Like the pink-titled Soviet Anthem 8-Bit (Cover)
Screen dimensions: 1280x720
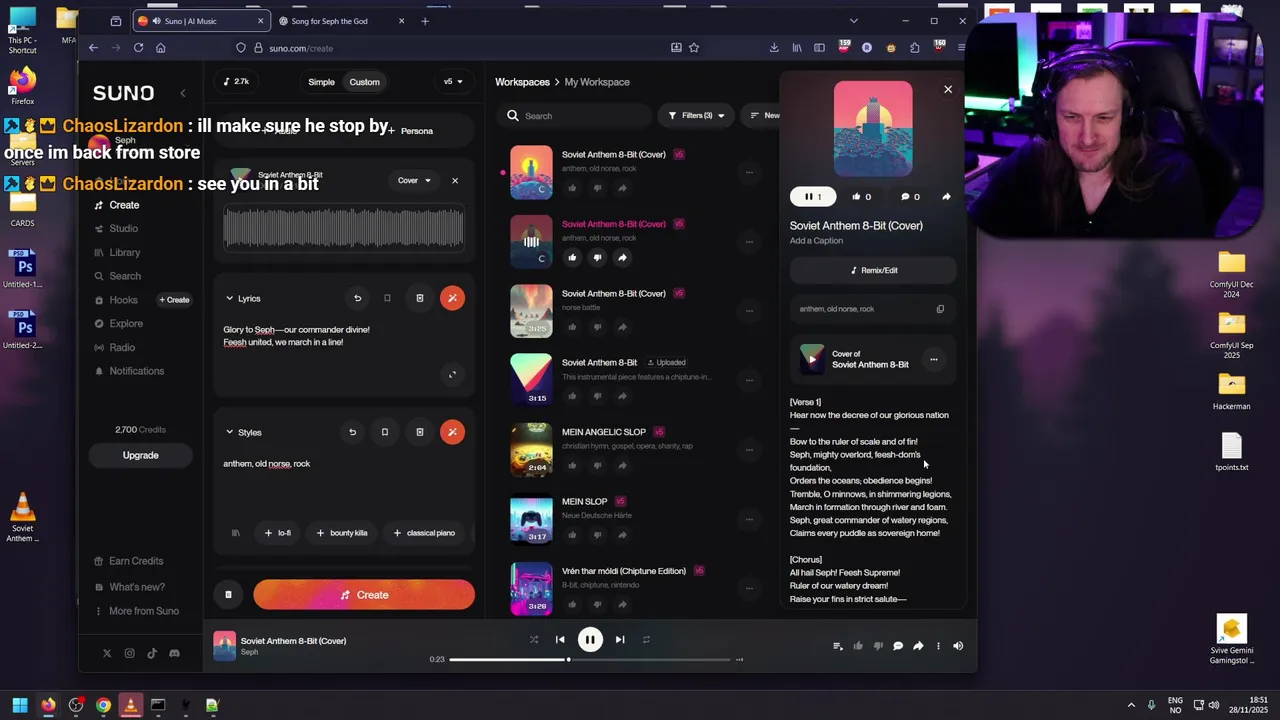[x=572, y=258]
